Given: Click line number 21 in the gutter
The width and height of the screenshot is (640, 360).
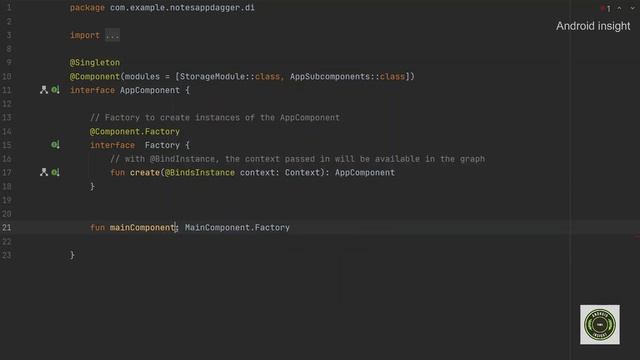Looking at the screenshot, I should 7,227.
